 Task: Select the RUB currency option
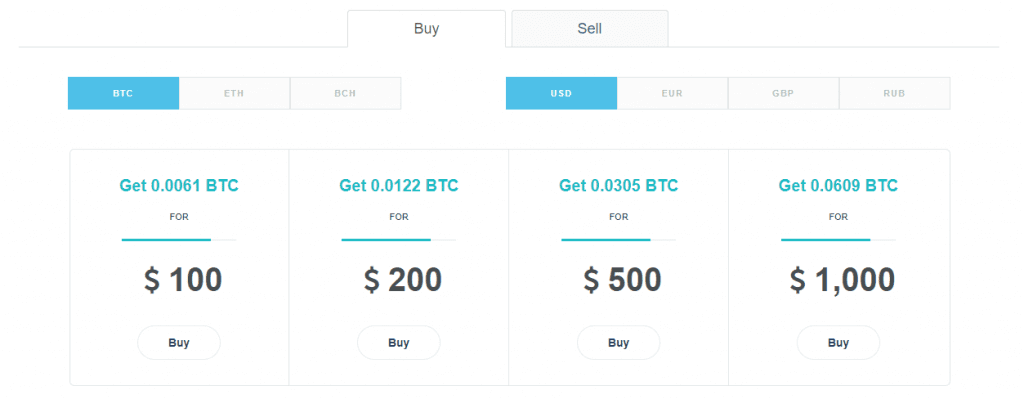coord(894,93)
